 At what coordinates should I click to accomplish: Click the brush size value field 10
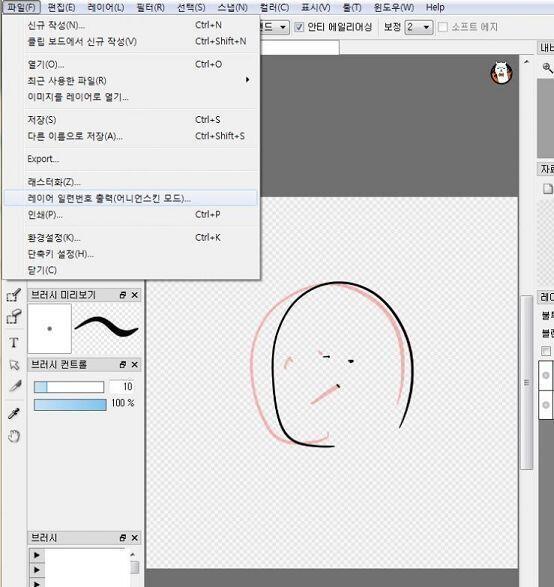pos(121,387)
